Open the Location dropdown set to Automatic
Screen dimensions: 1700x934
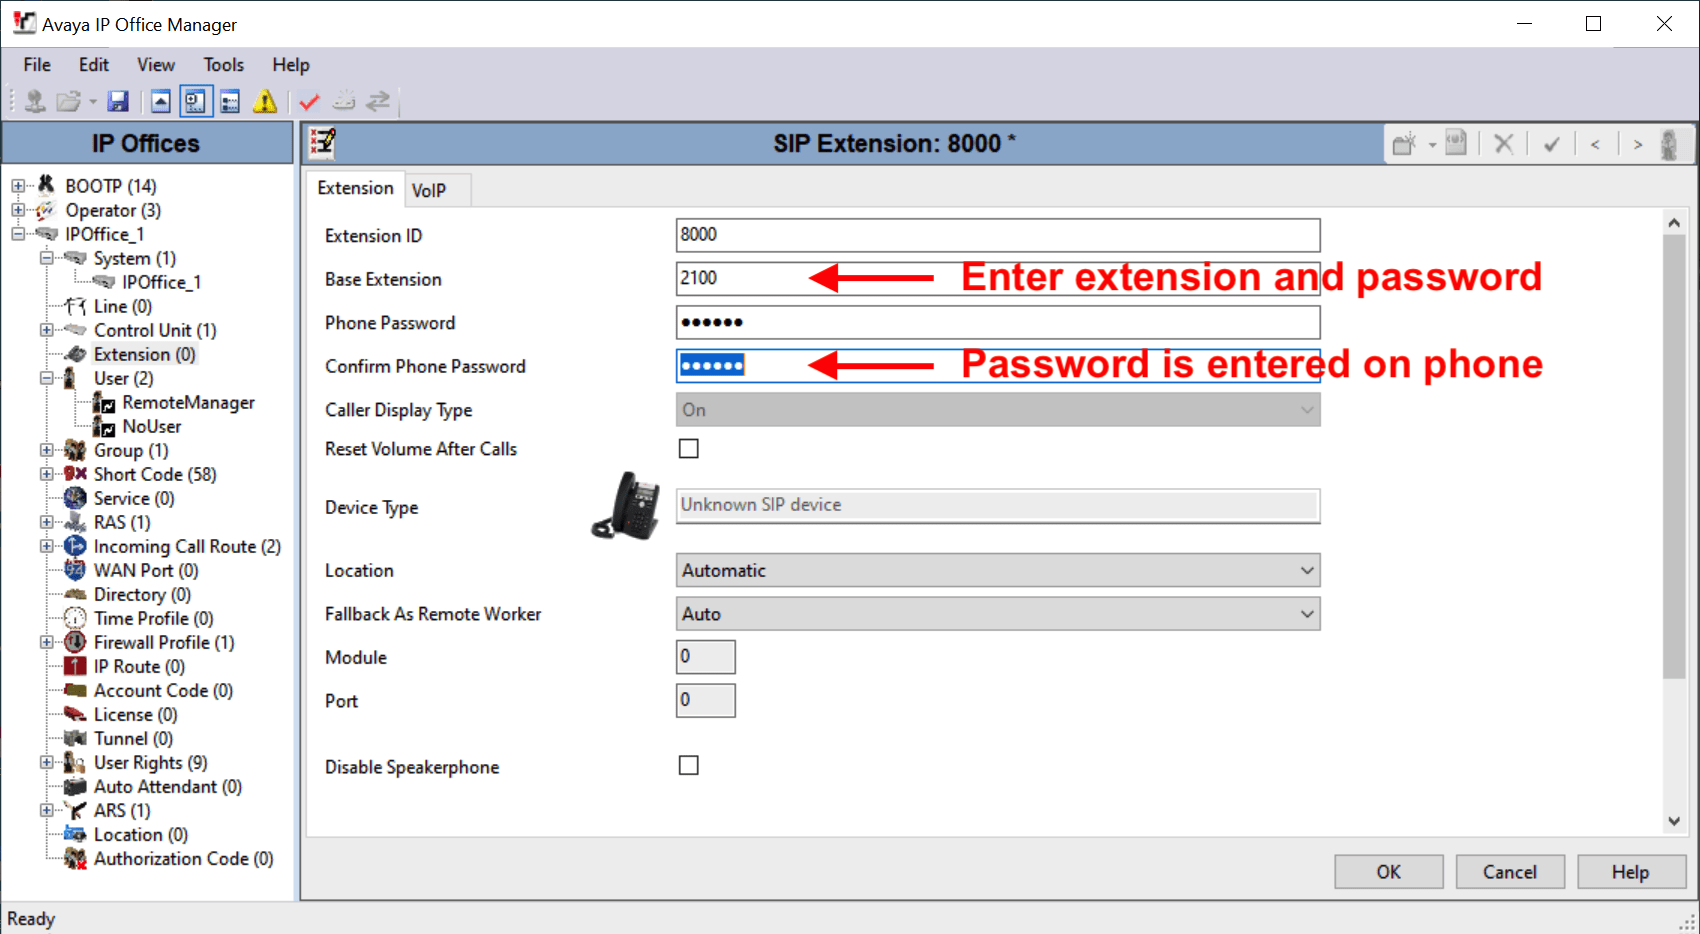point(998,570)
